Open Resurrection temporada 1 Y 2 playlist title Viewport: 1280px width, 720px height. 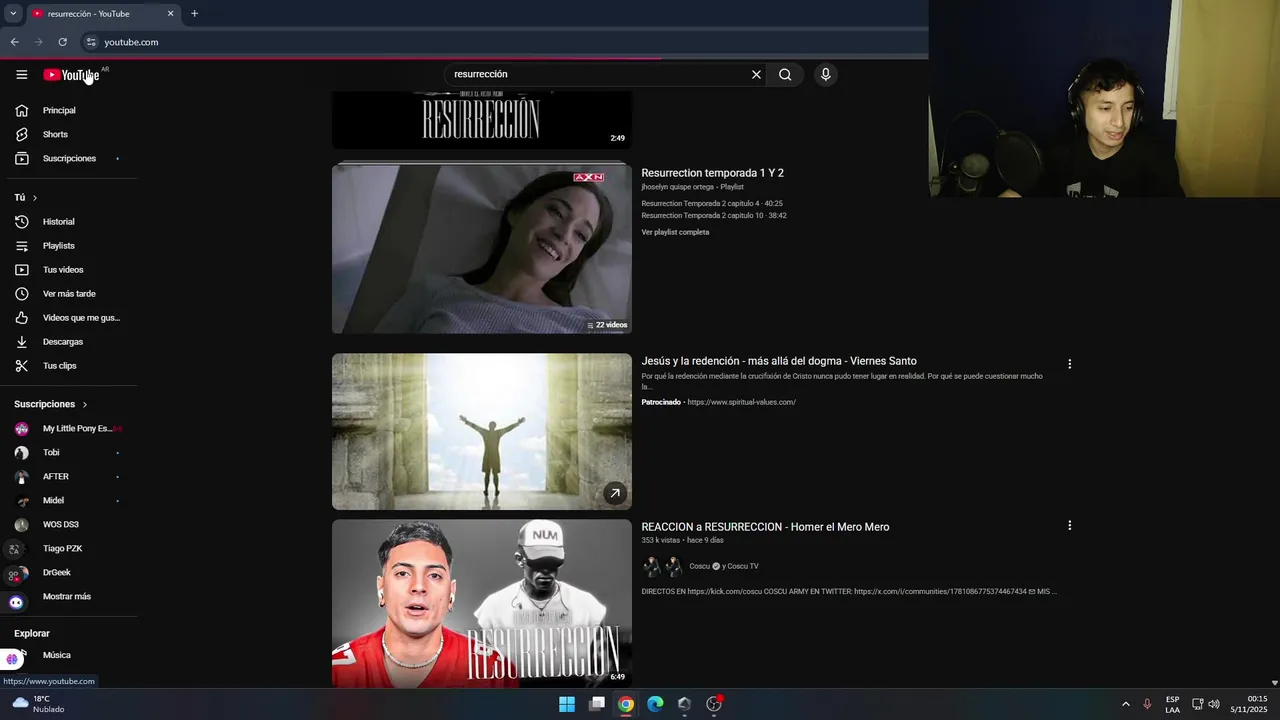(x=712, y=173)
